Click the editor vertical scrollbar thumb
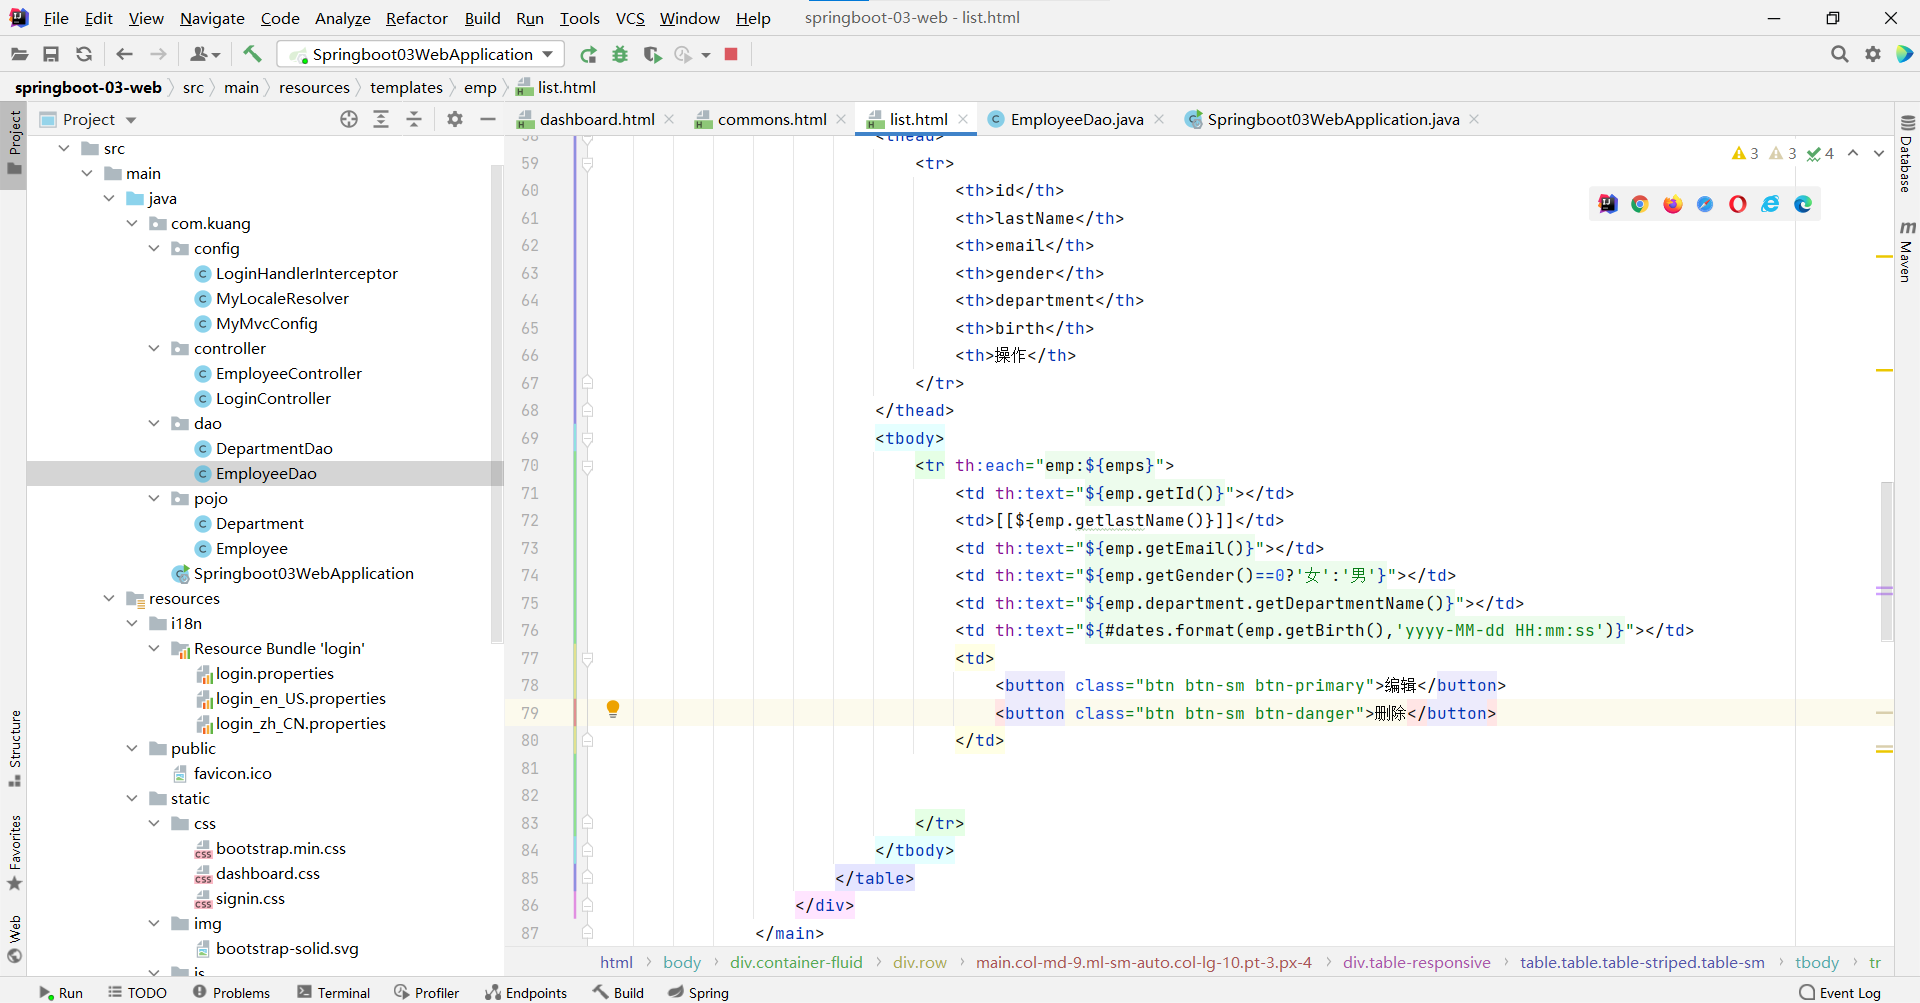Viewport: 1920px width, 1003px height. pyautogui.click(x=1886, y=561)
